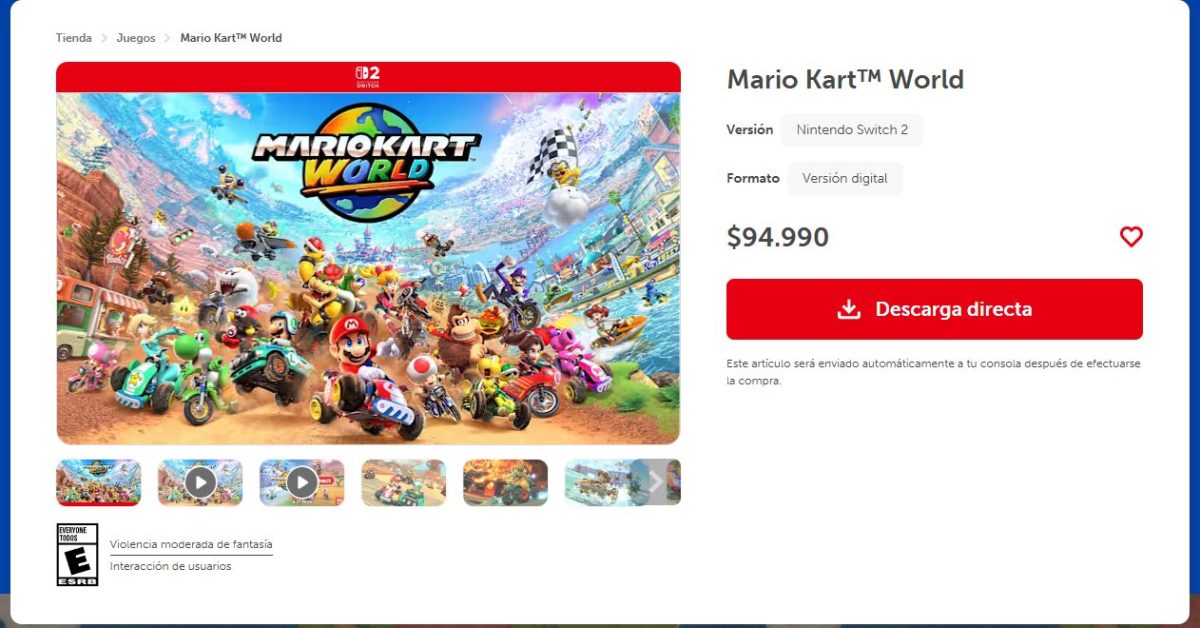Add Mario Kart World to wishlist heart
Viewport: 1200px width, 628px height.
pyautogui.click(x=1131, y=237)
